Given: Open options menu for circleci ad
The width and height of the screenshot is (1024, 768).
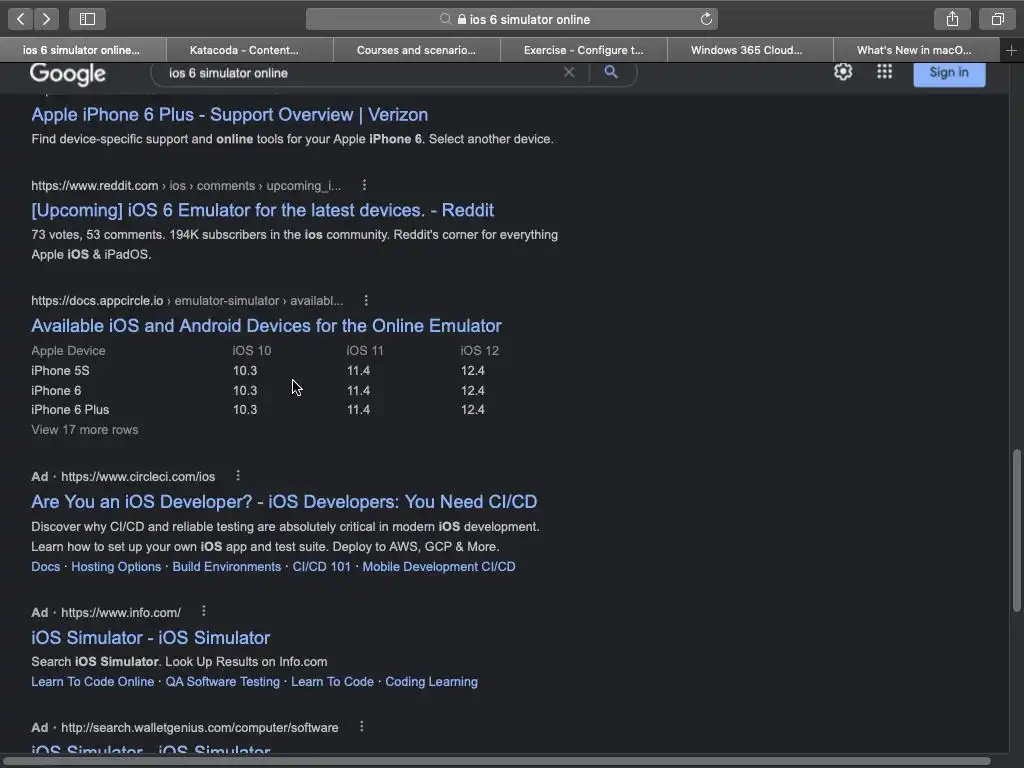Looking at the screenshot, I should pyautogui.click(x=238, y=476).
